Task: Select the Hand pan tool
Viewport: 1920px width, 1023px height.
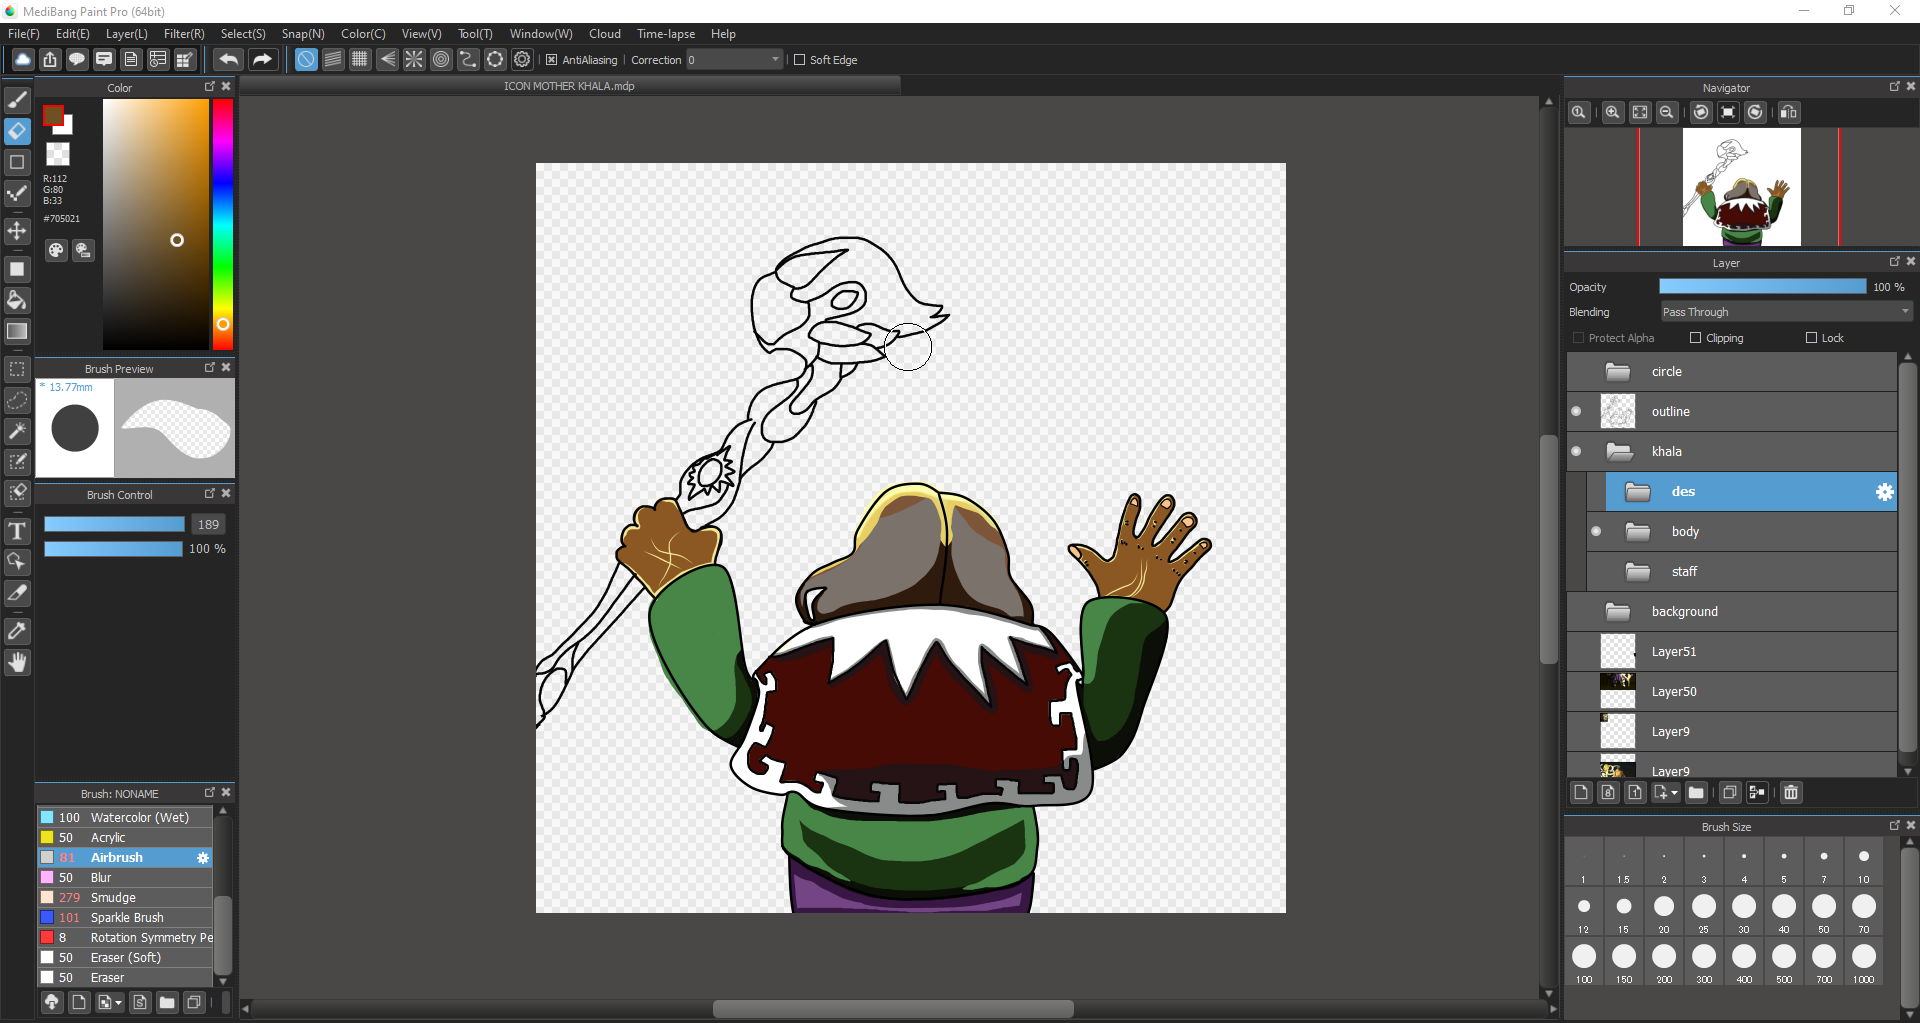Action: (17, 662)
